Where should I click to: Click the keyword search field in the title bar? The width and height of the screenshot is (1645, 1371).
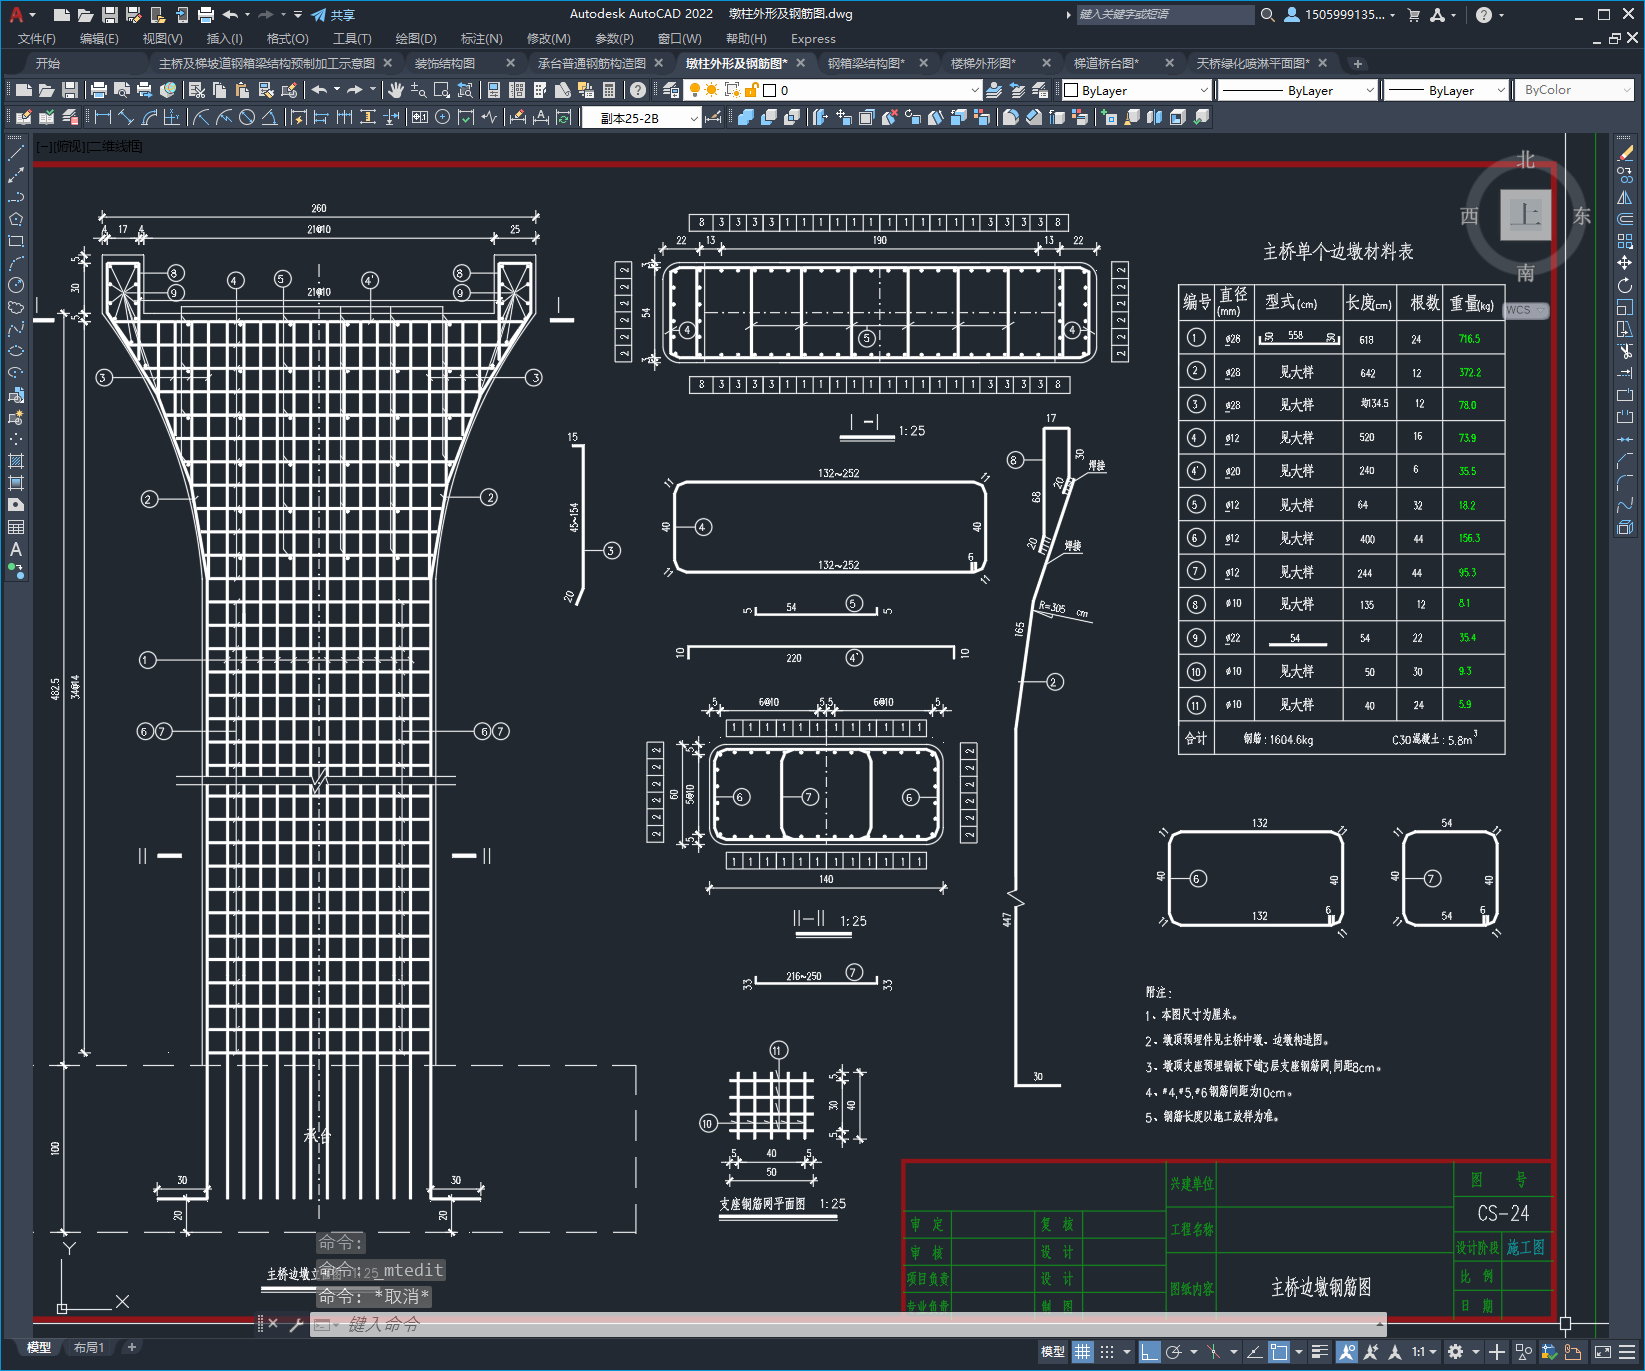pyautogui.click(x=1165, y=15)
